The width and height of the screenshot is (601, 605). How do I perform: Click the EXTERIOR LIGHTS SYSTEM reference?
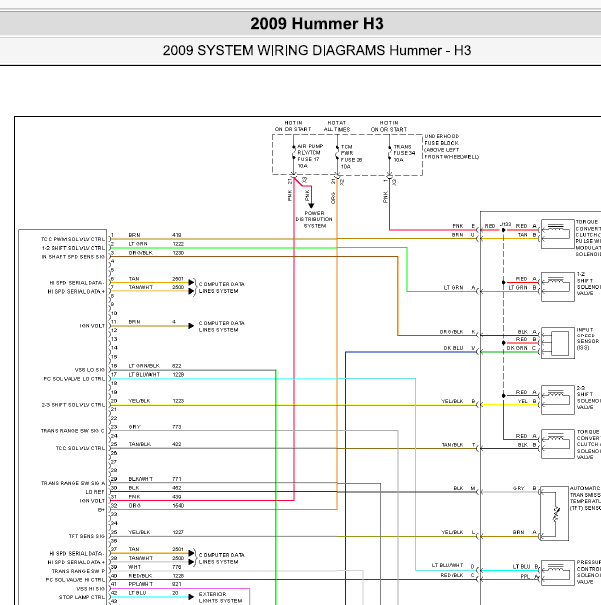220,598
